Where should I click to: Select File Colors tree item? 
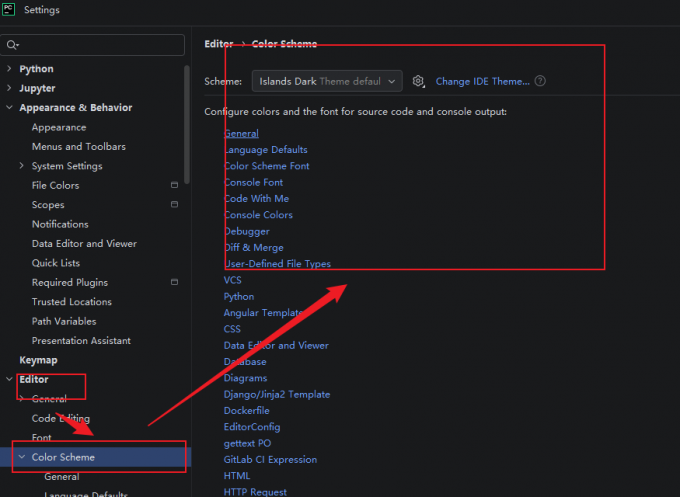(x=56, y=186)
